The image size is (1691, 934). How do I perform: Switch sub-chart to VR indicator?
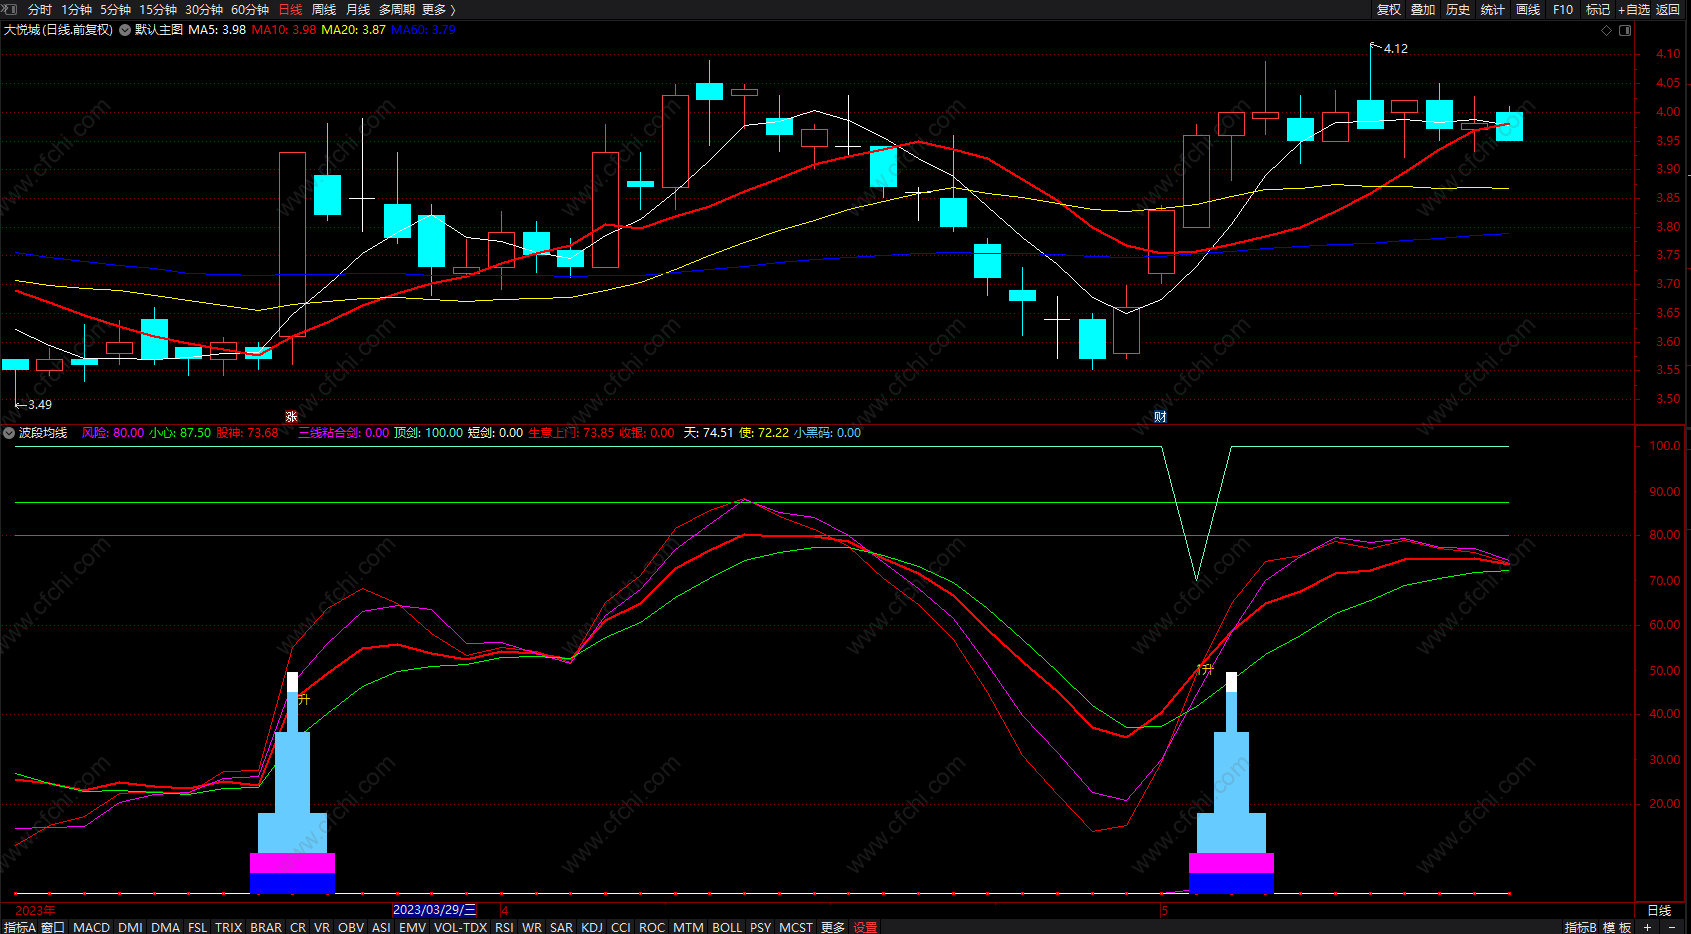pos(322,927)
